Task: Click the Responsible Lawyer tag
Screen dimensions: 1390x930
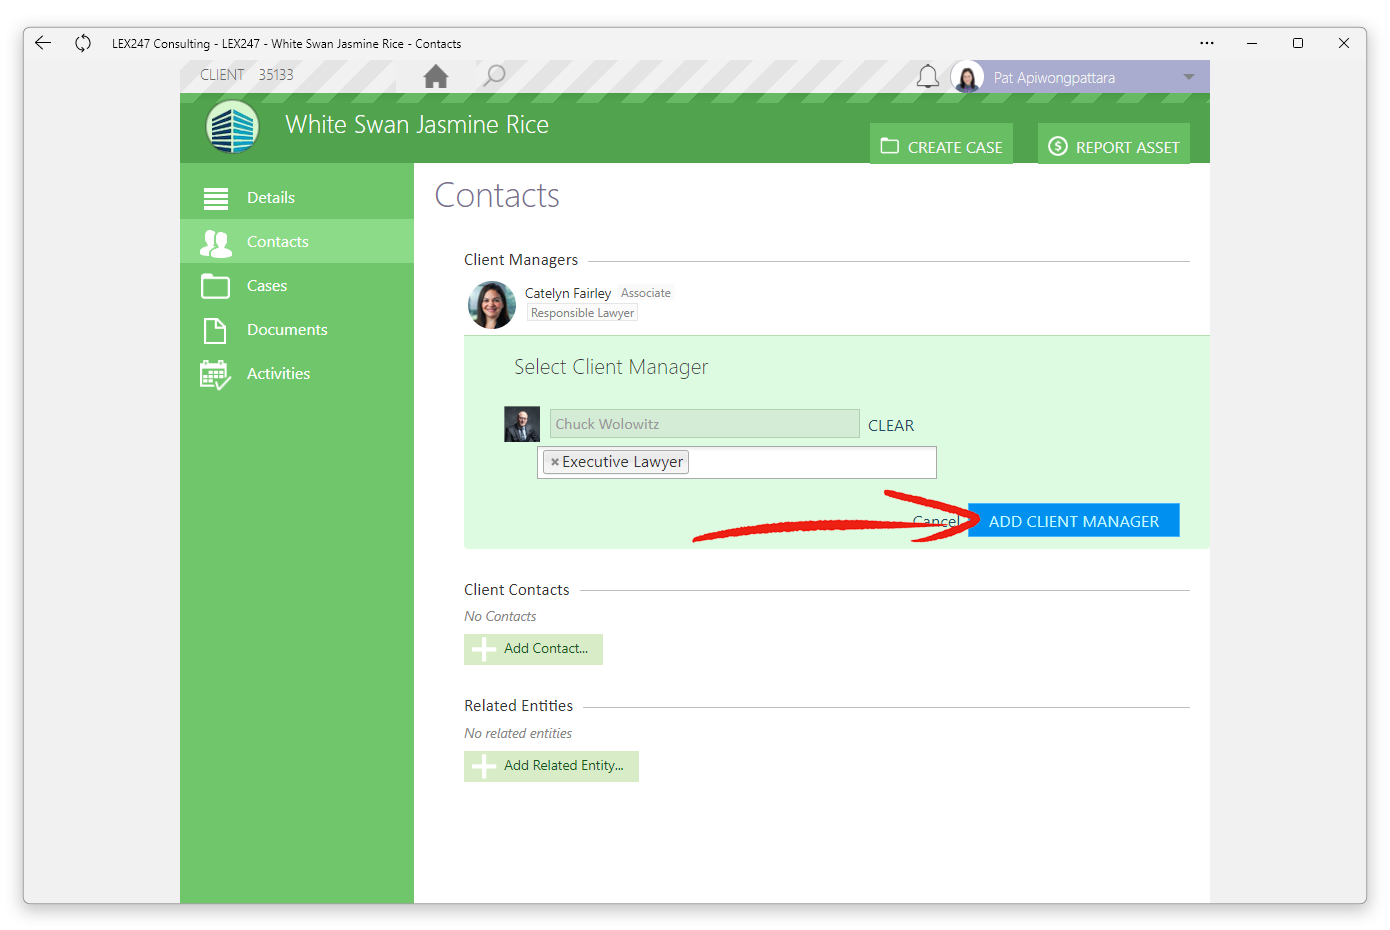Action: 582,313
